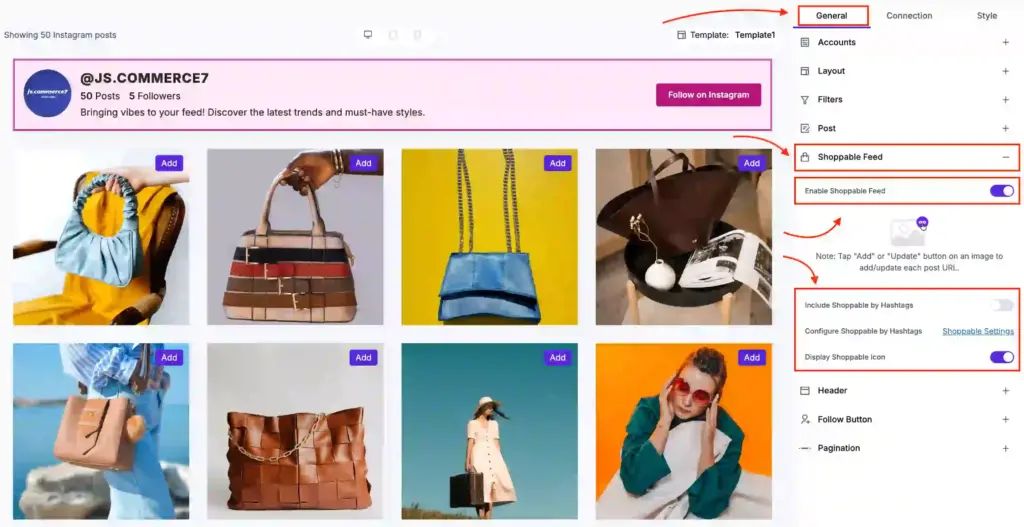Click the Layout section icon
Viewport: 1024px width, 527px height.
(x=805, y=71)
